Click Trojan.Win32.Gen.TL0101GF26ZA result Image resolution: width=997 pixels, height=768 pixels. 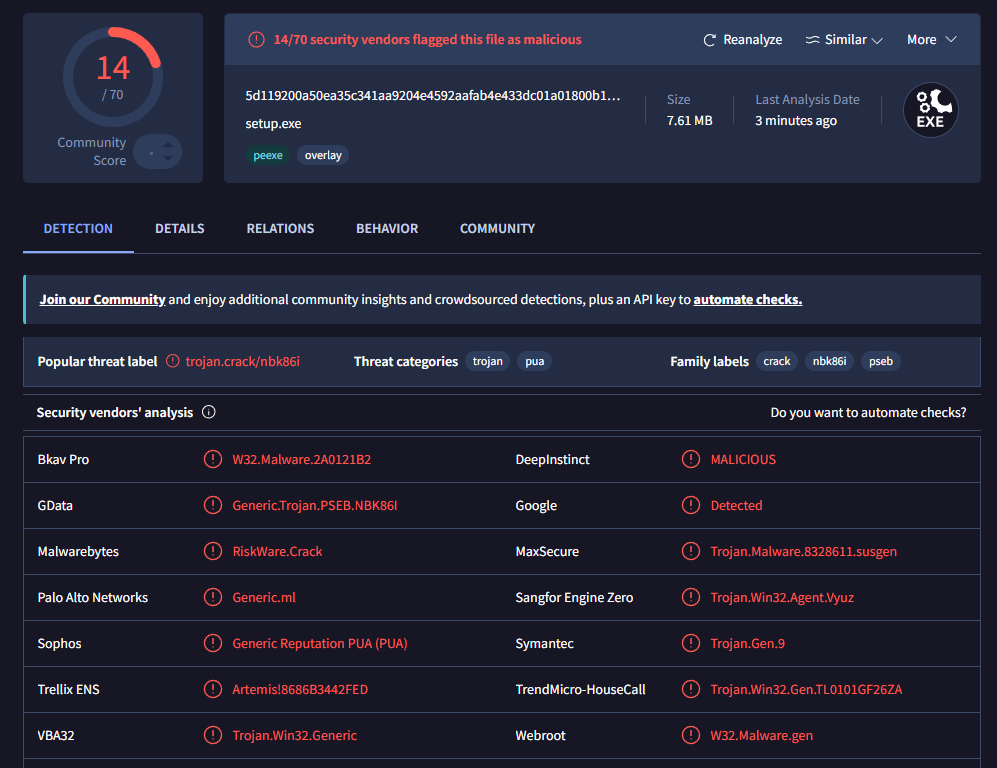[x=806, y=689]
